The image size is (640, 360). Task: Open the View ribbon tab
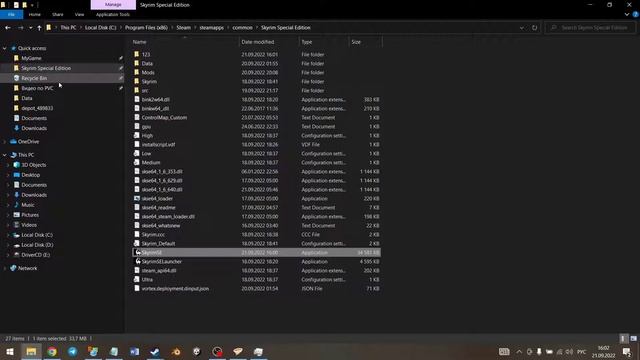pyautogui.click(x=79, y=14)
